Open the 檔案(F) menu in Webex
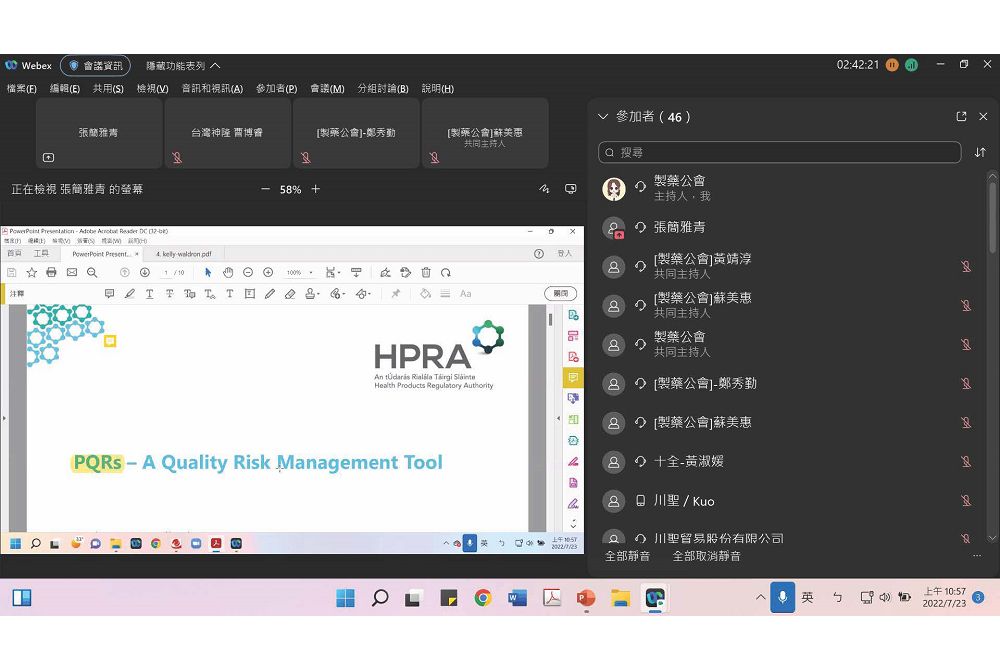 point(22,89)
